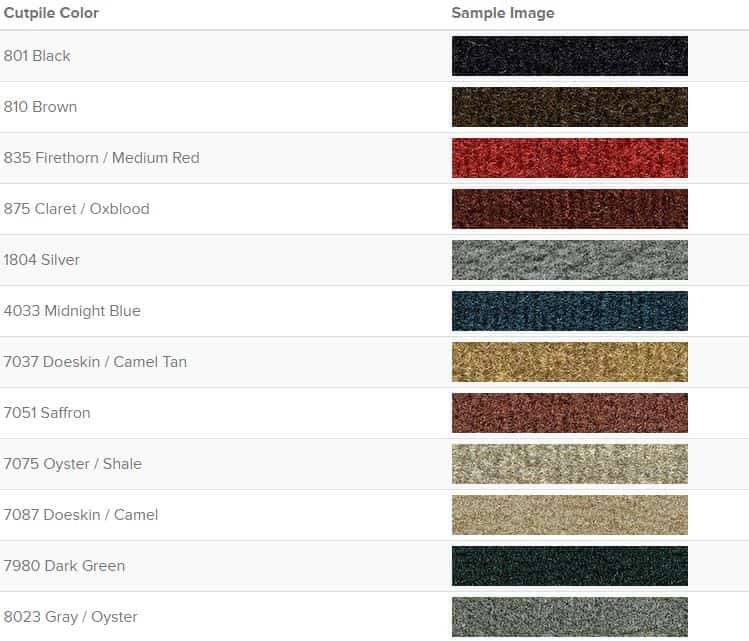This screenshot has width=749, height=641.
Task: Select the 7980 Dark Green label
Action: pos(64,566)
